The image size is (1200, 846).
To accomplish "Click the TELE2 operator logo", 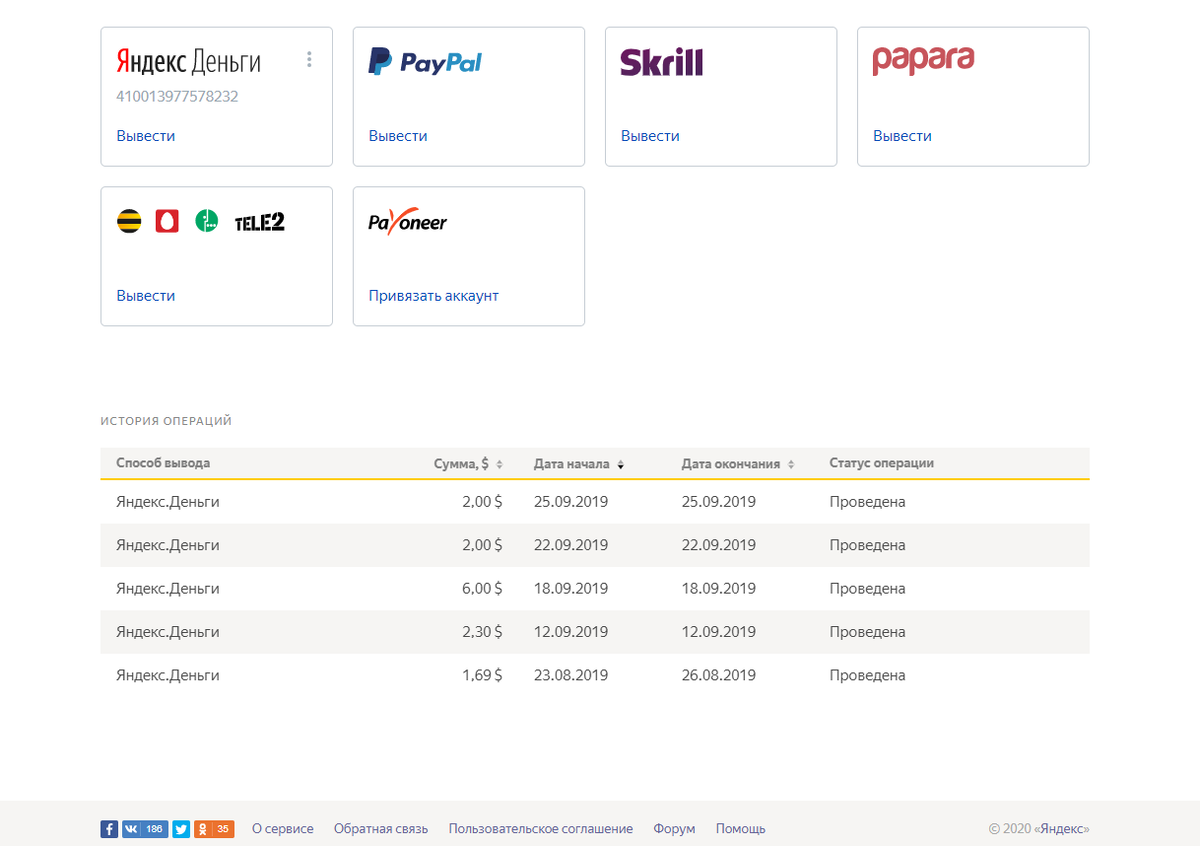I will pos(259,222).
